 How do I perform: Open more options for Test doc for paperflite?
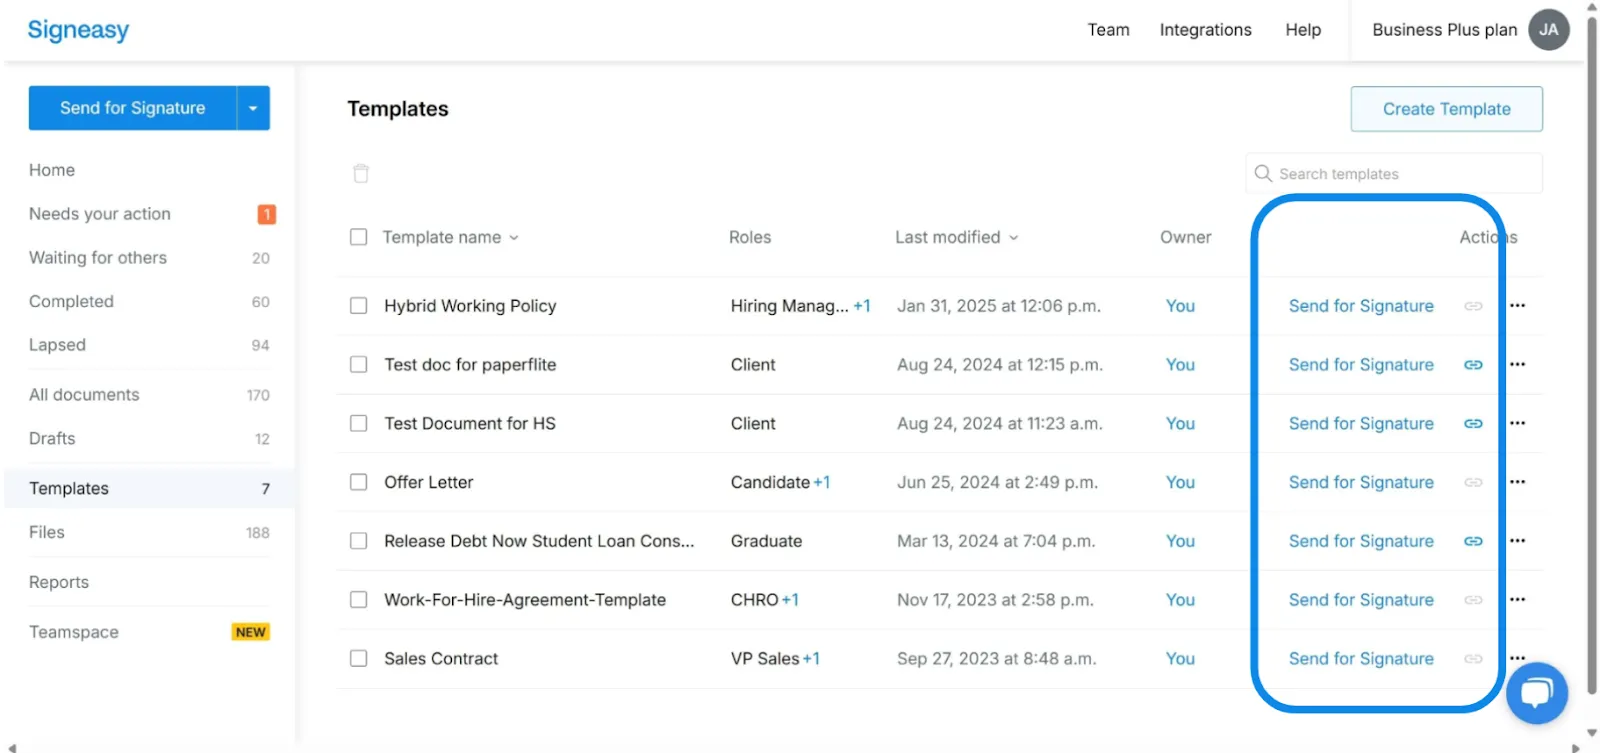[x=1518, y=365]
